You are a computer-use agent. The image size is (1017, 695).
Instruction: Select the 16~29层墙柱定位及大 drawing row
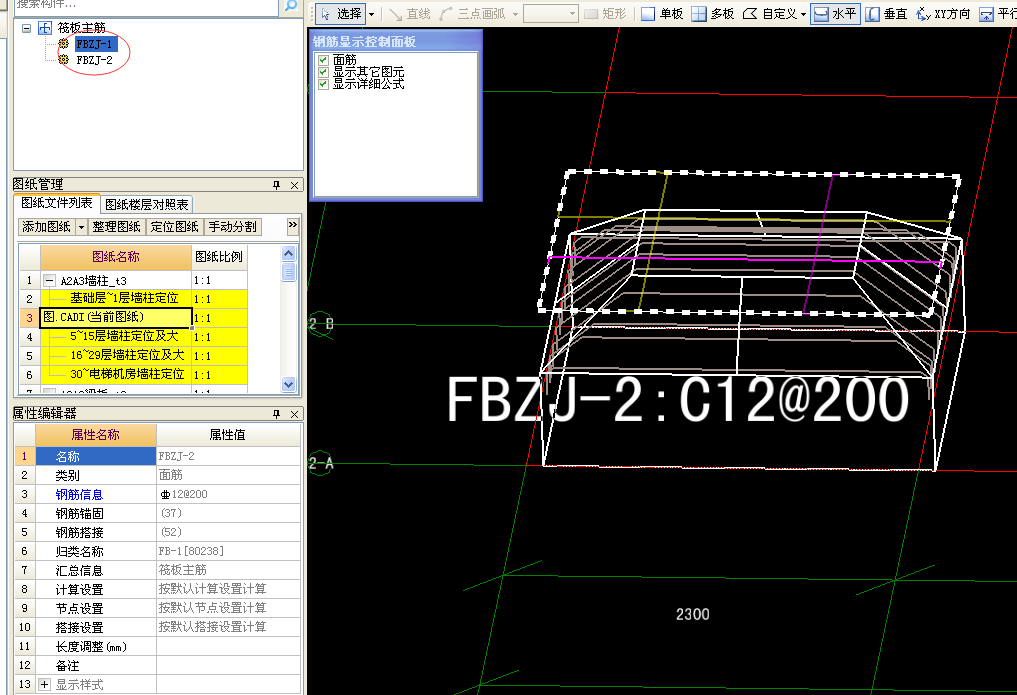(x=116, y=355)
